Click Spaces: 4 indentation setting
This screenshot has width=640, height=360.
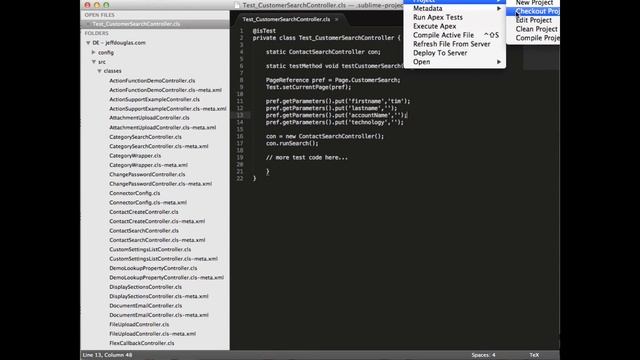click(x=483, y=355)
